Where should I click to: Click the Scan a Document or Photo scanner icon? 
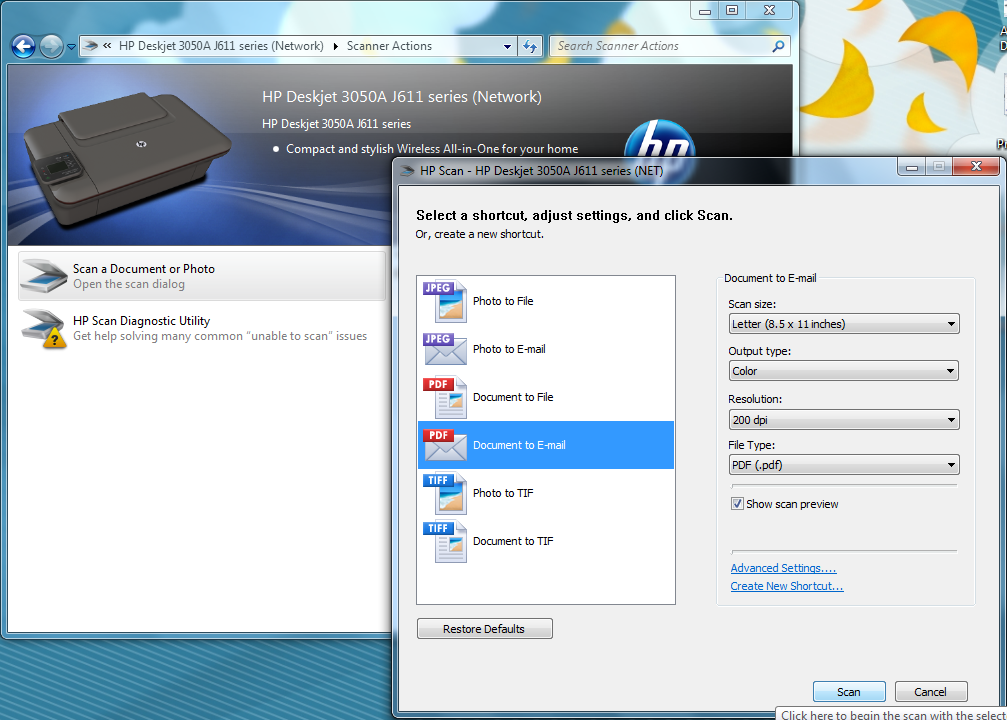45,276
